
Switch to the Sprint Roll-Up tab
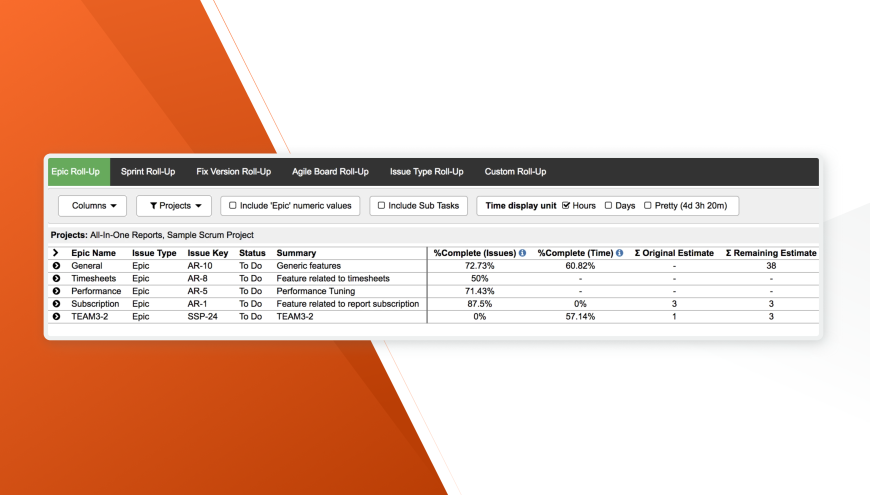(148, 172)
